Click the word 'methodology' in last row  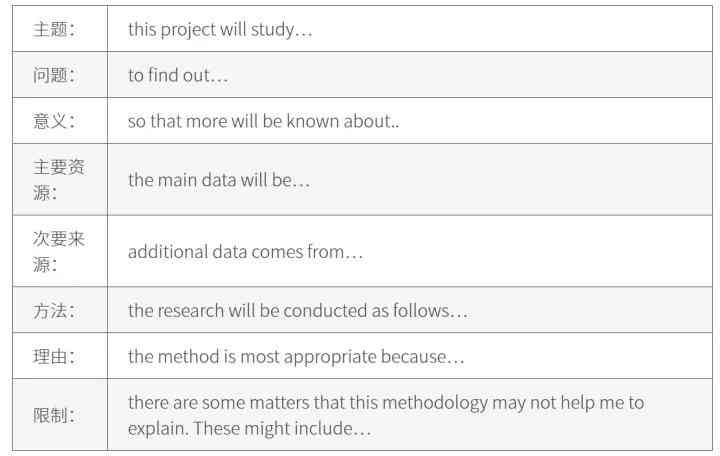tap(435, 403)
